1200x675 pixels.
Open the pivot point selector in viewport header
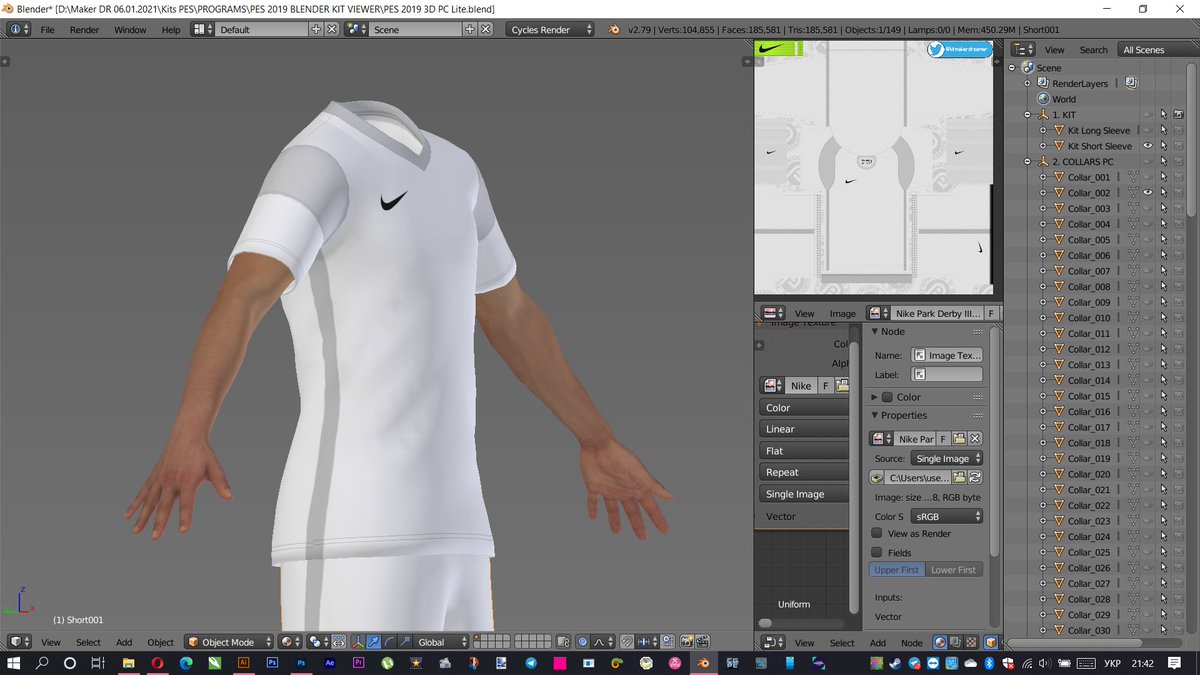(319, 642)
